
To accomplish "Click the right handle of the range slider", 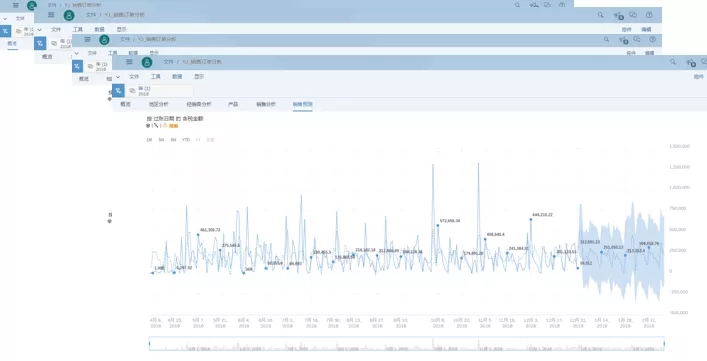I will coord(664,343).
